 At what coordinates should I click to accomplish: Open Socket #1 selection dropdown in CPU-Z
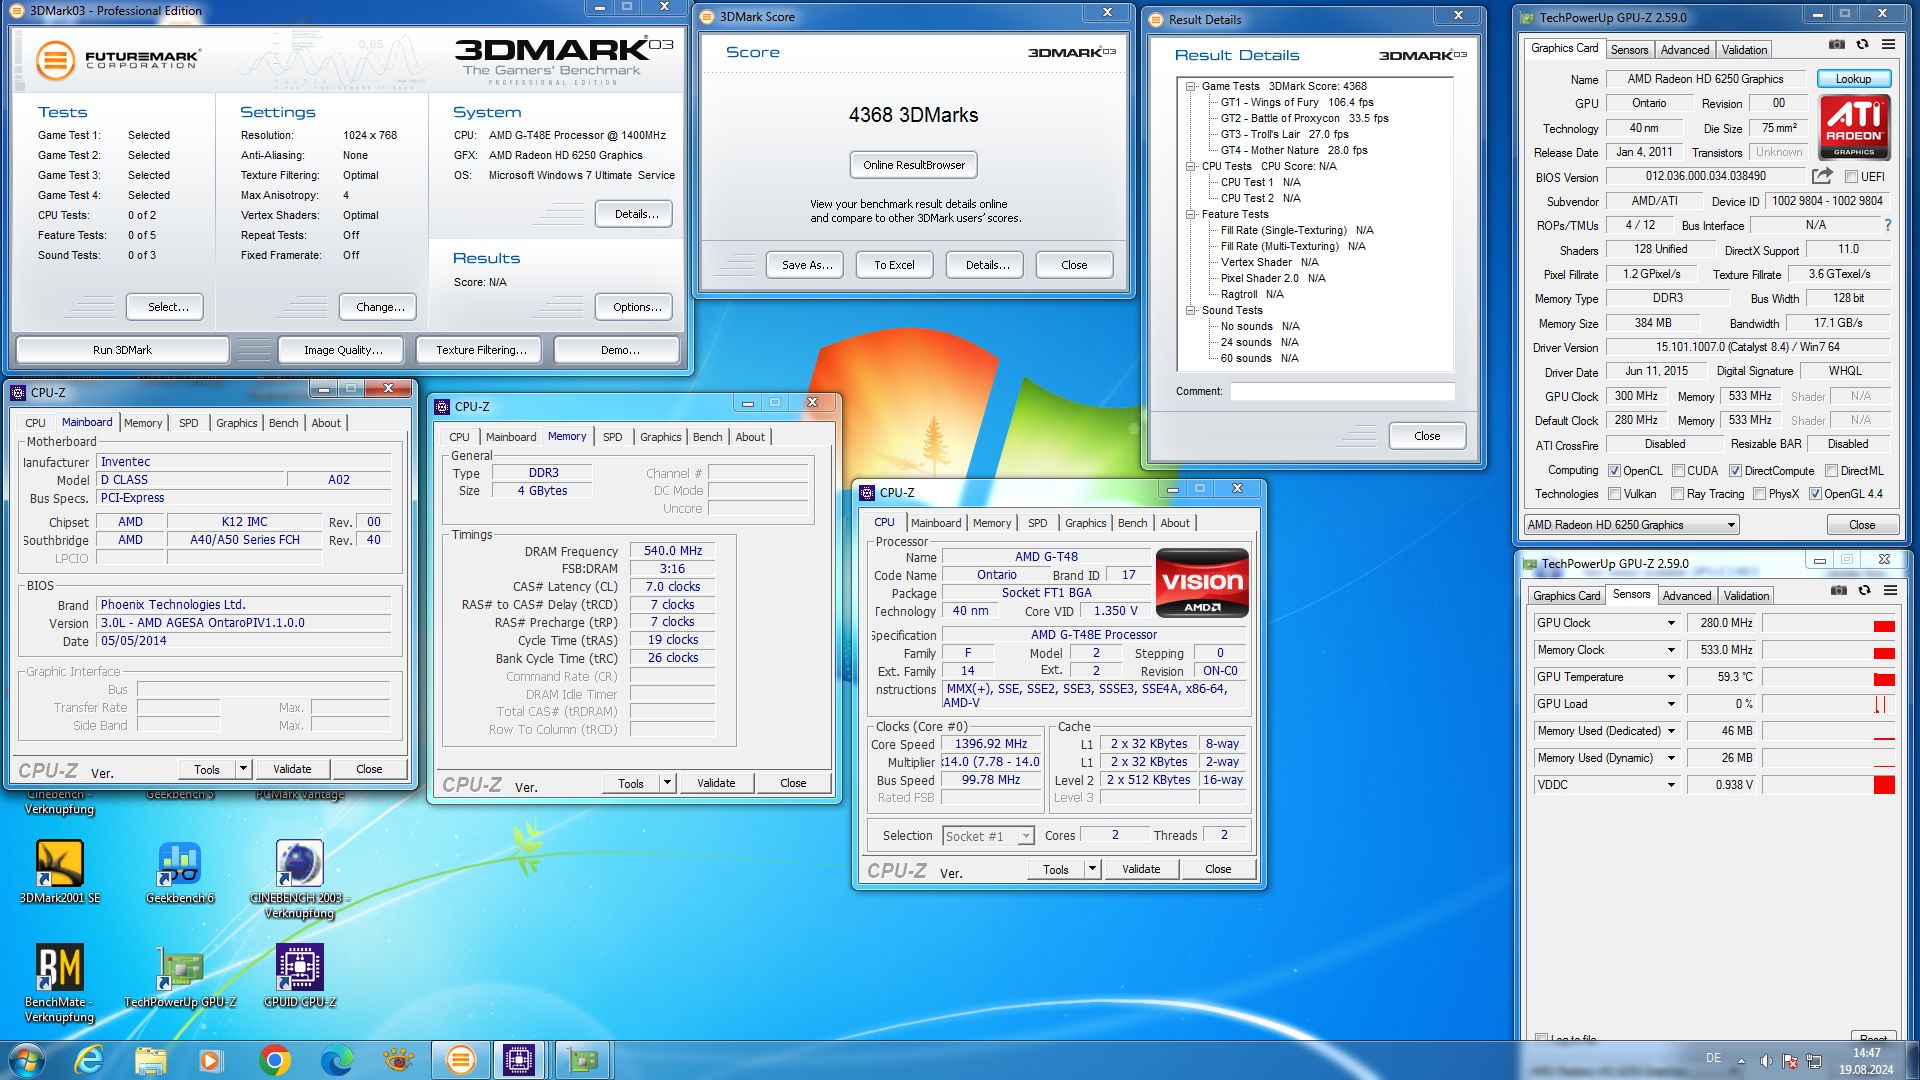[988, 836]
